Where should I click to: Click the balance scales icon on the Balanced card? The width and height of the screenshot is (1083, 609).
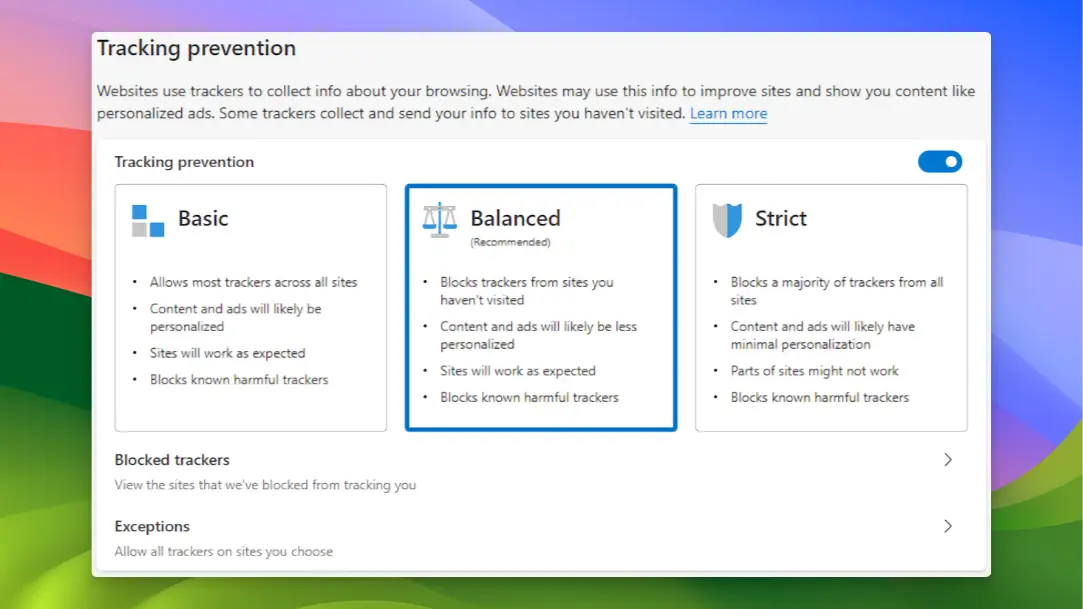point(440,219)
